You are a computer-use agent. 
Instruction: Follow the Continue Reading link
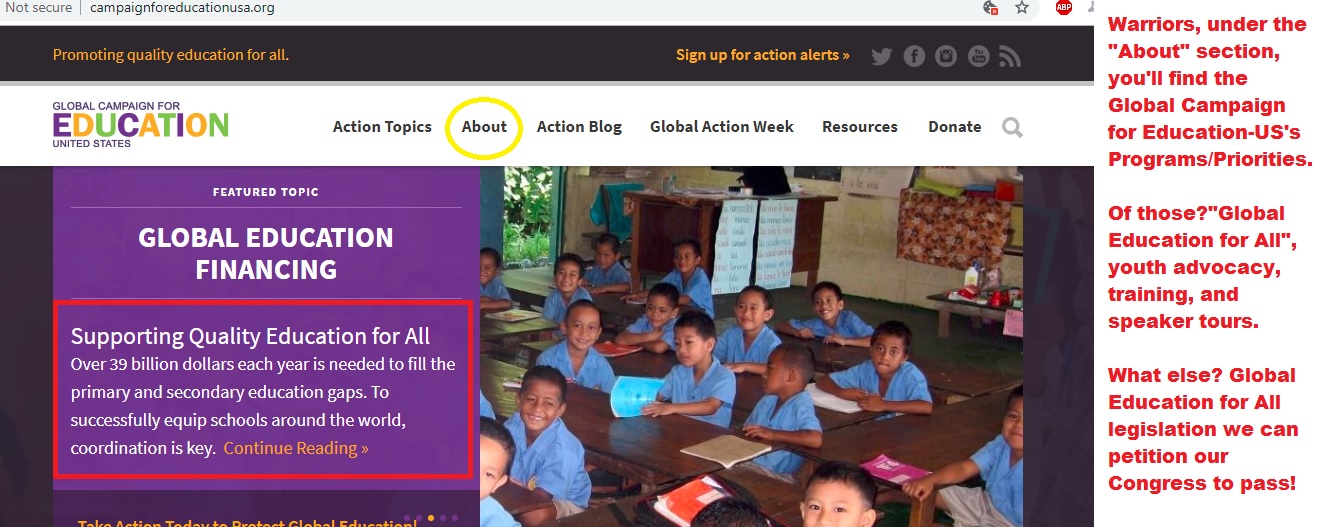296,448
